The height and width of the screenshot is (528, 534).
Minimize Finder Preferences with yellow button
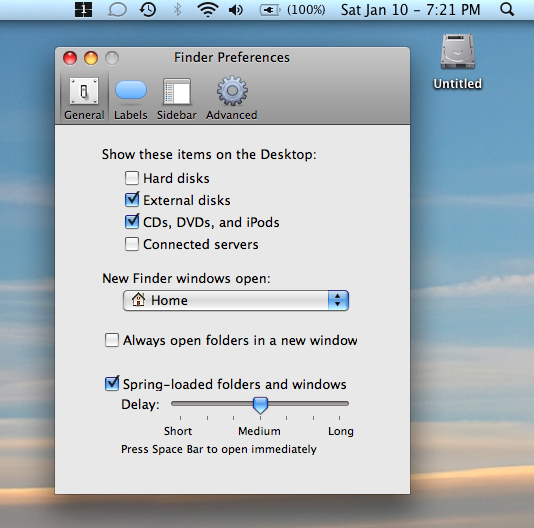pyautogui.click(x=91, y=58)
